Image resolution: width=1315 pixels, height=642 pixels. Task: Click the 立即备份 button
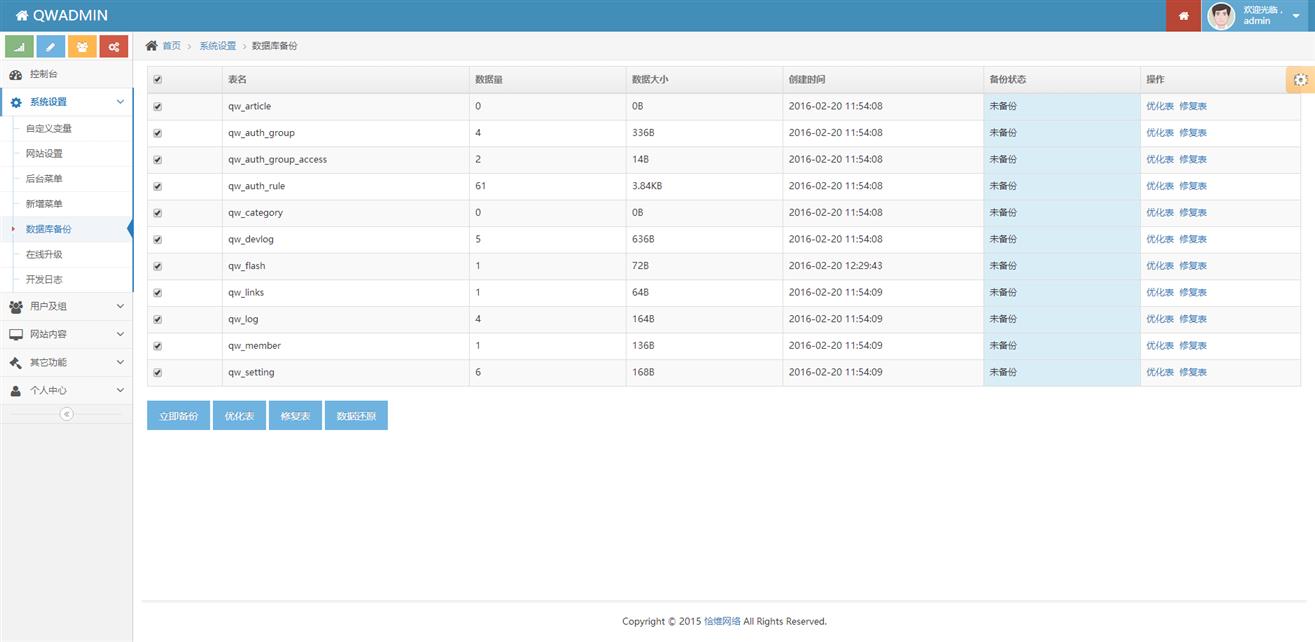pyautogui.click(x=178, y=416)
